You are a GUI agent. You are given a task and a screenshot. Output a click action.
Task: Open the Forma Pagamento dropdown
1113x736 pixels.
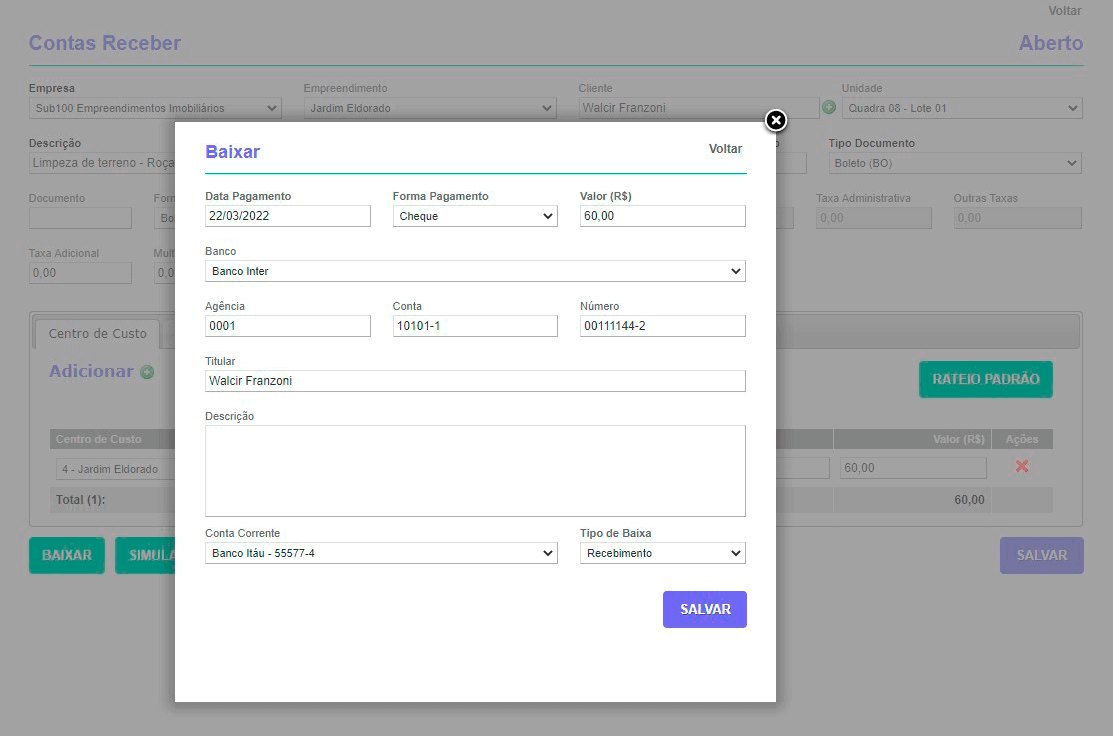[x=475, y=216]
